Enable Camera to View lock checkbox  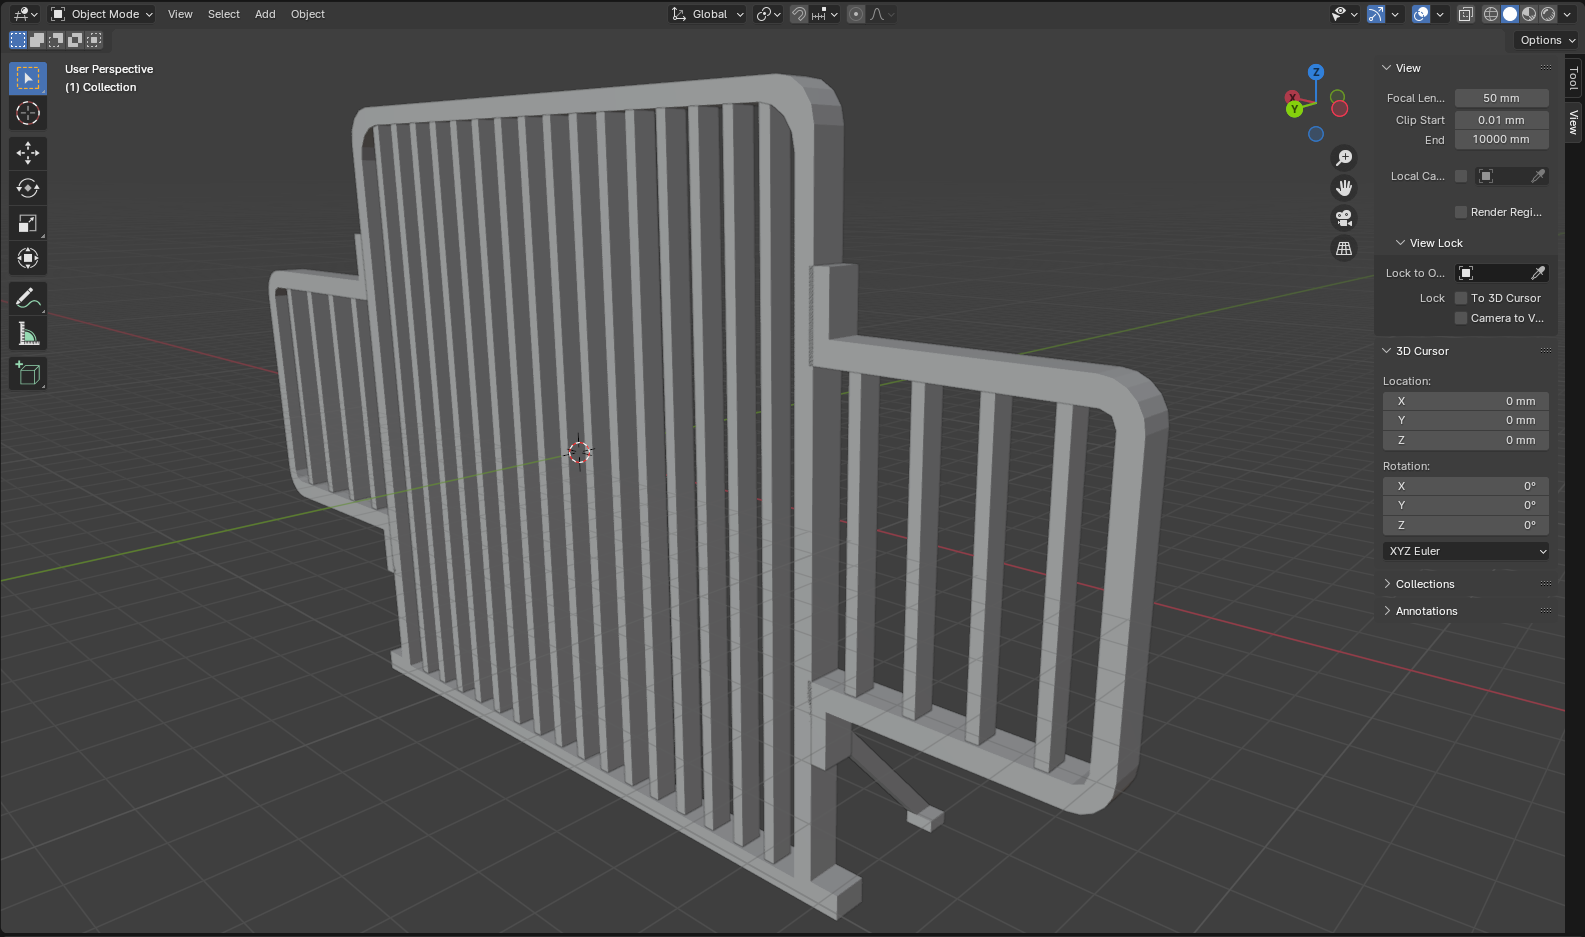pos(1461,318)
